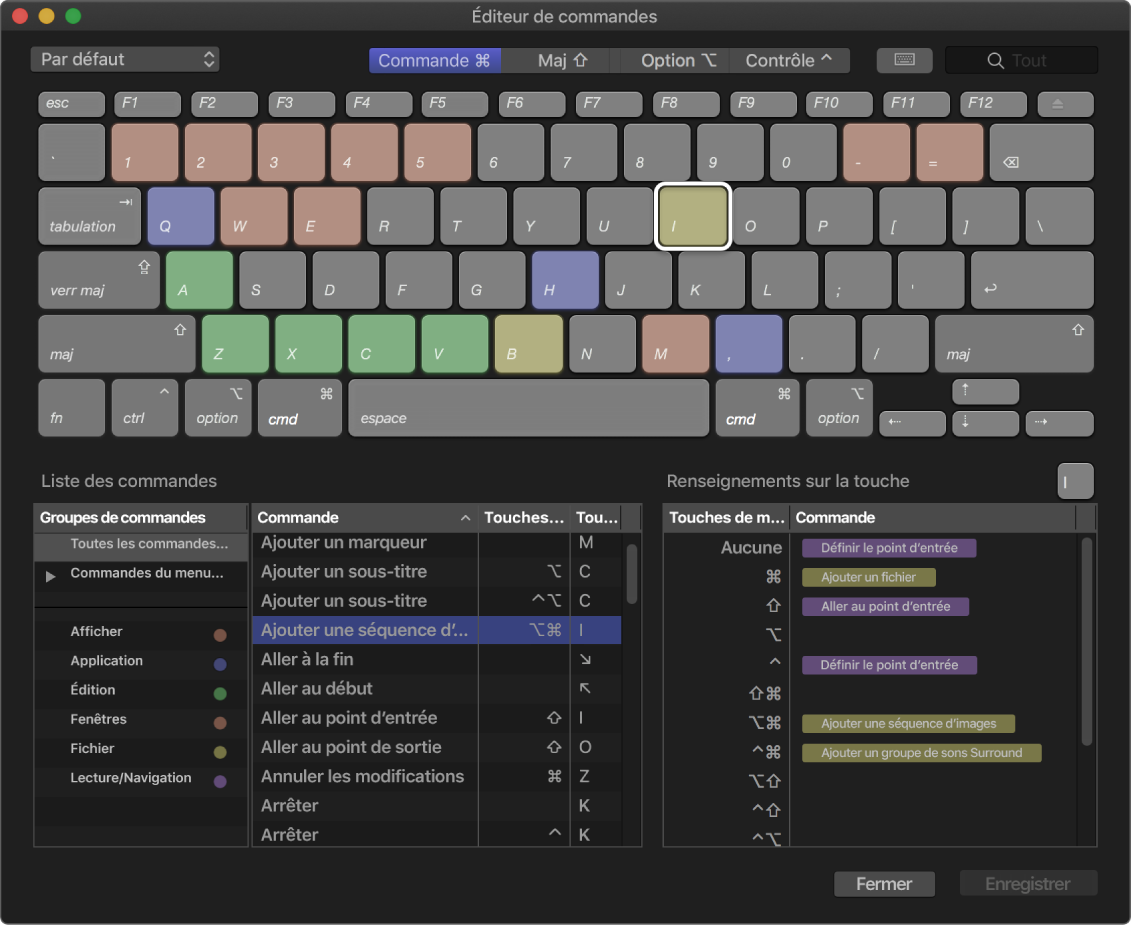Click the Fermer button
This screenshot has height=926, width=1133.
pyautogui.click(x=884, y=884)
